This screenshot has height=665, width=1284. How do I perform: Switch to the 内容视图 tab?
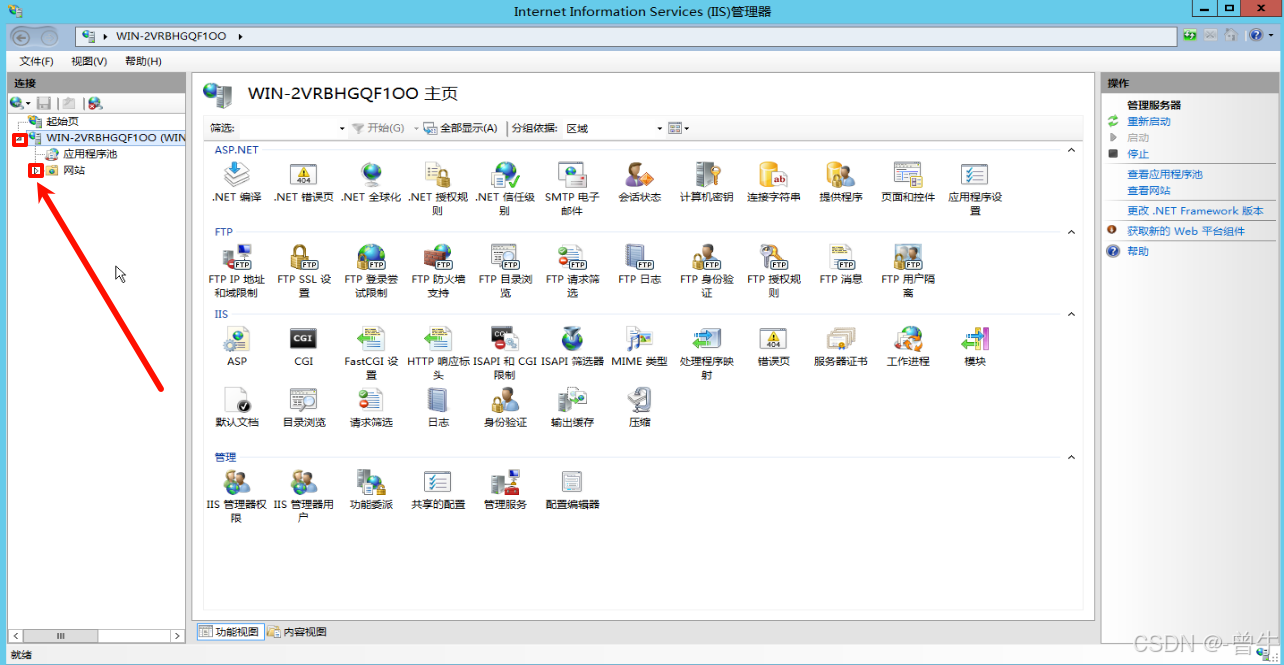tap(297, 632)
